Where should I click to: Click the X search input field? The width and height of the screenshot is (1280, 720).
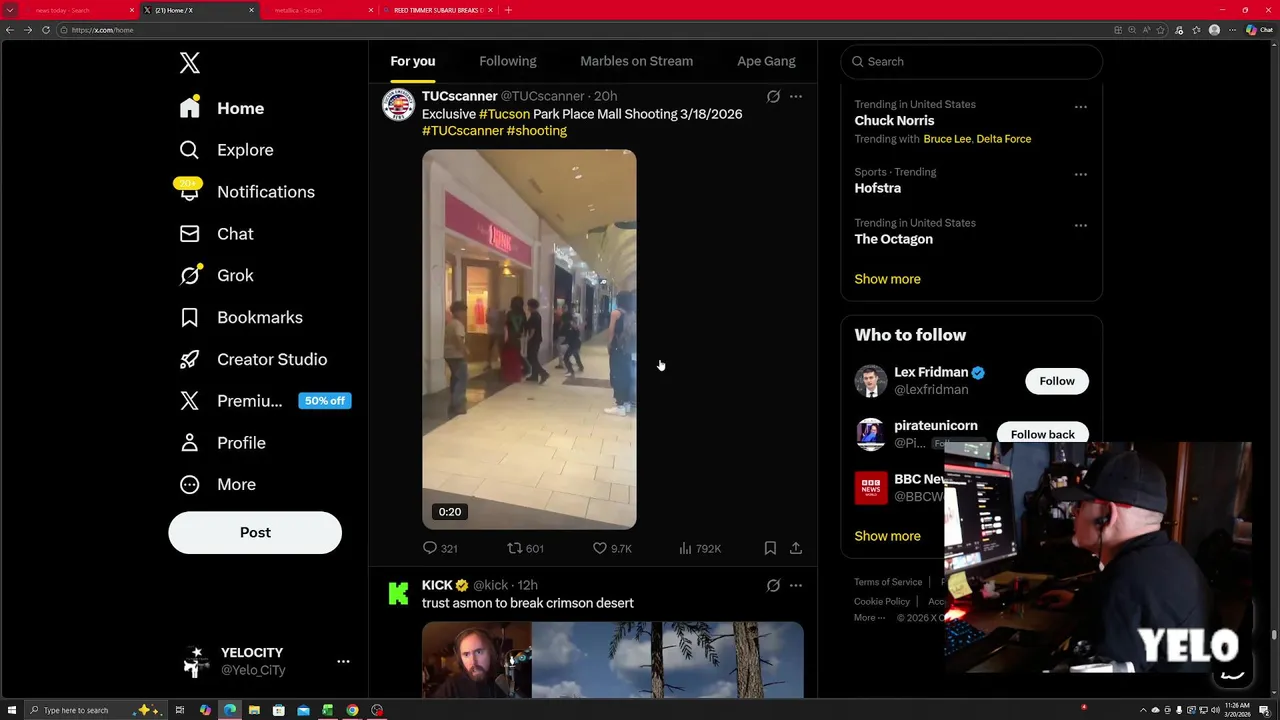[972, 61]
